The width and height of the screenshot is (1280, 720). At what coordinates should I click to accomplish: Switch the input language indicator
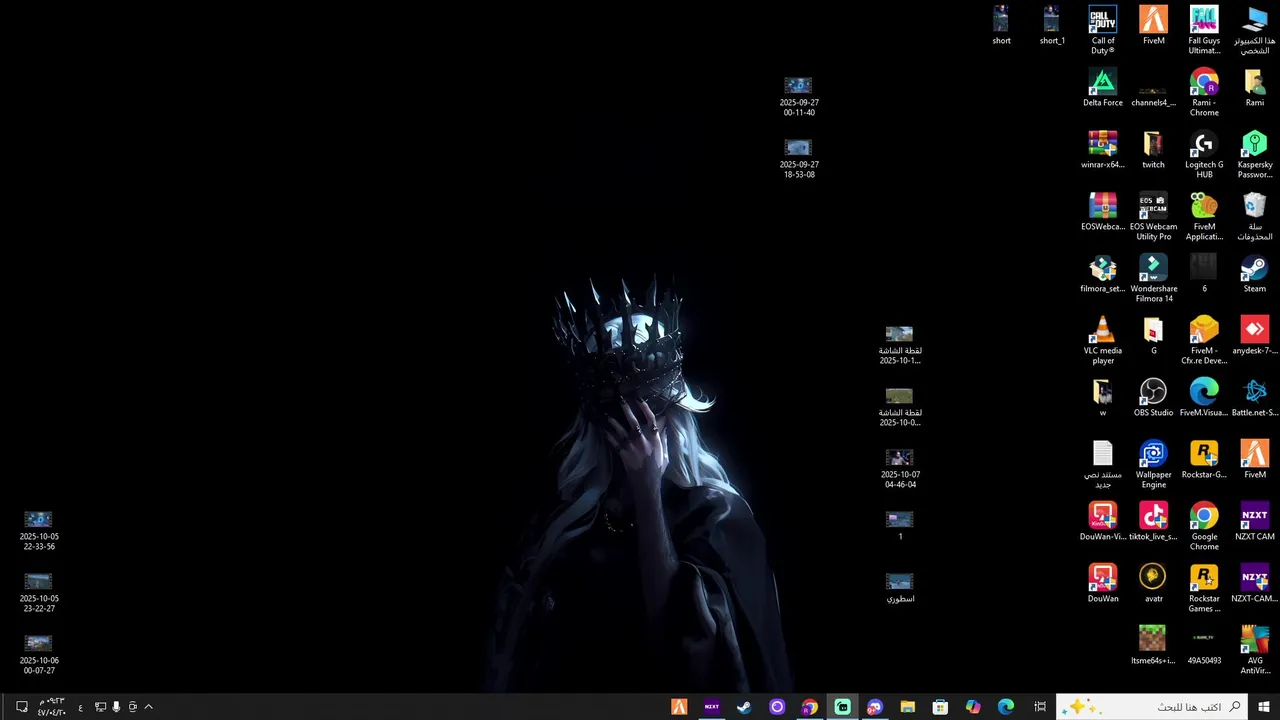click(x=81, y=707)
